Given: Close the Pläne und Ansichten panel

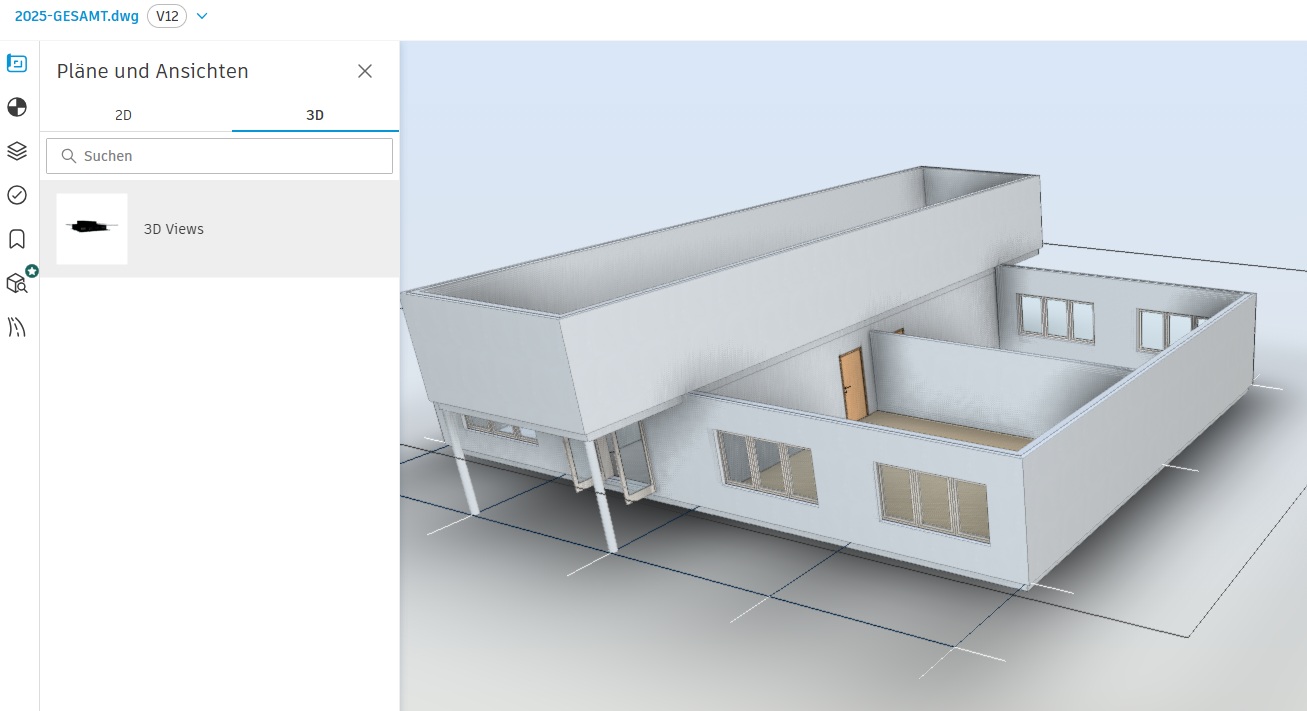Looking at the screenshot, I should (365, 71).
